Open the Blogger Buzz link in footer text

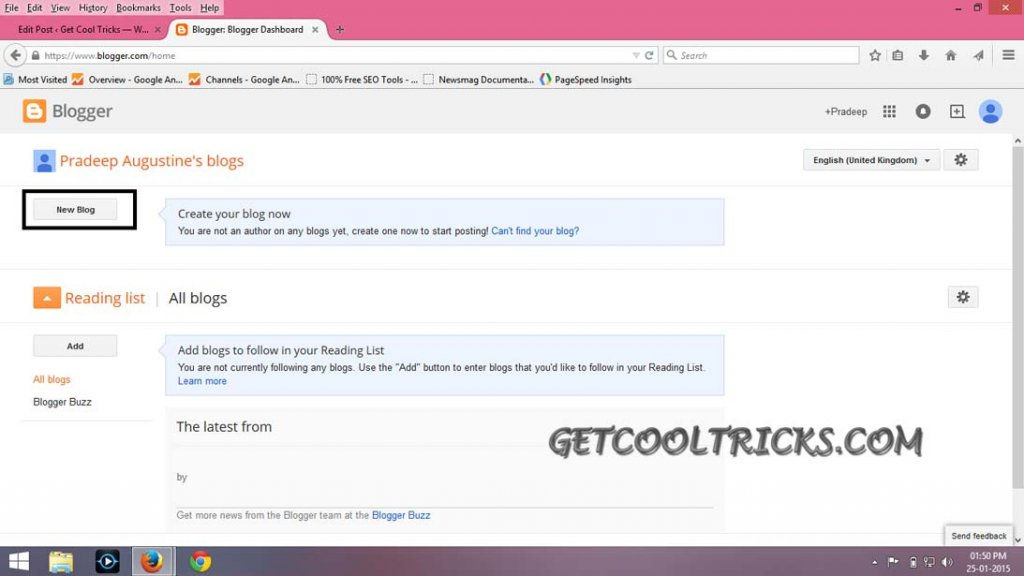401,515
